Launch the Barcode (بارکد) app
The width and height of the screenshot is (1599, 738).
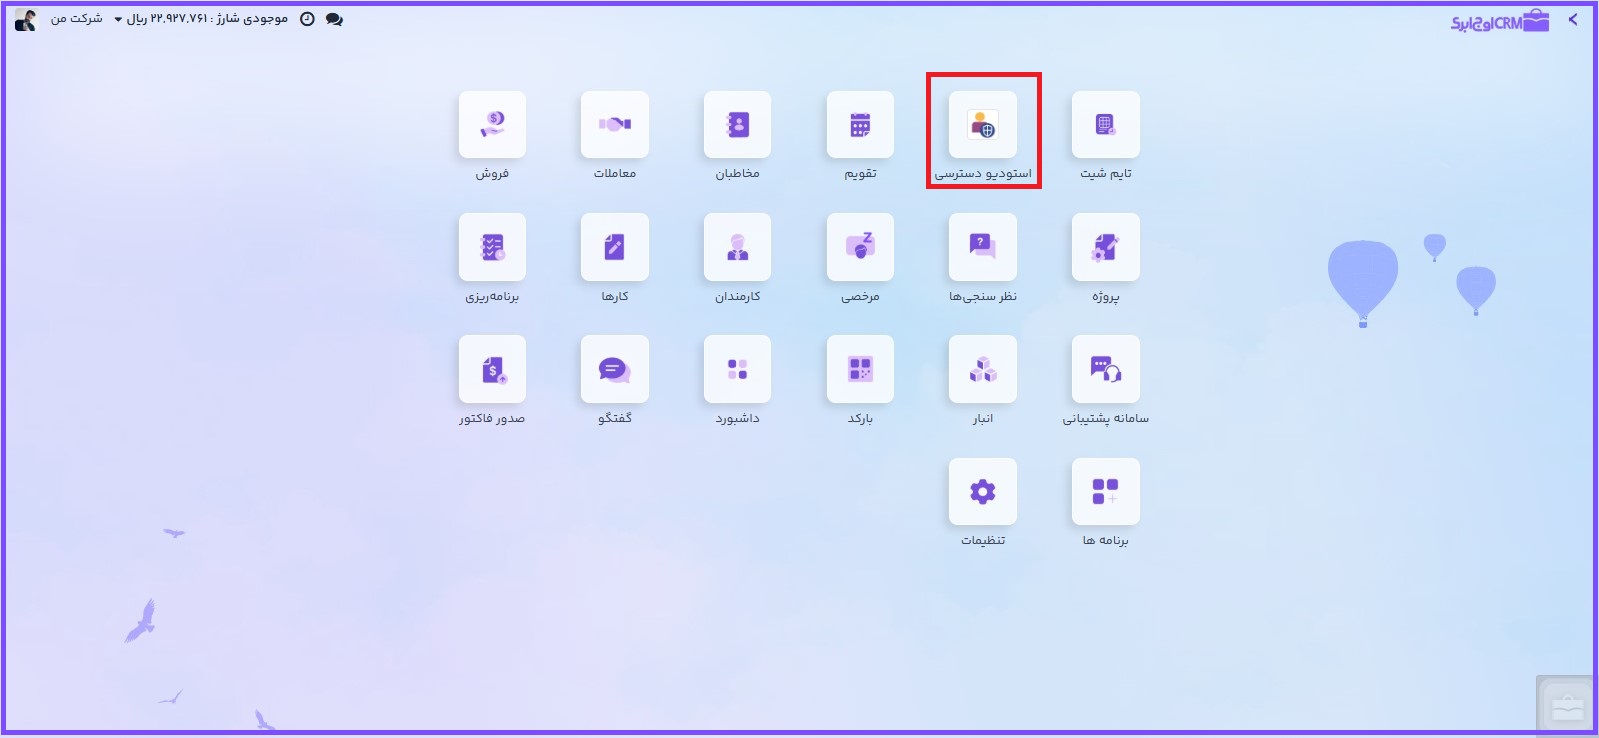point(860,370)
